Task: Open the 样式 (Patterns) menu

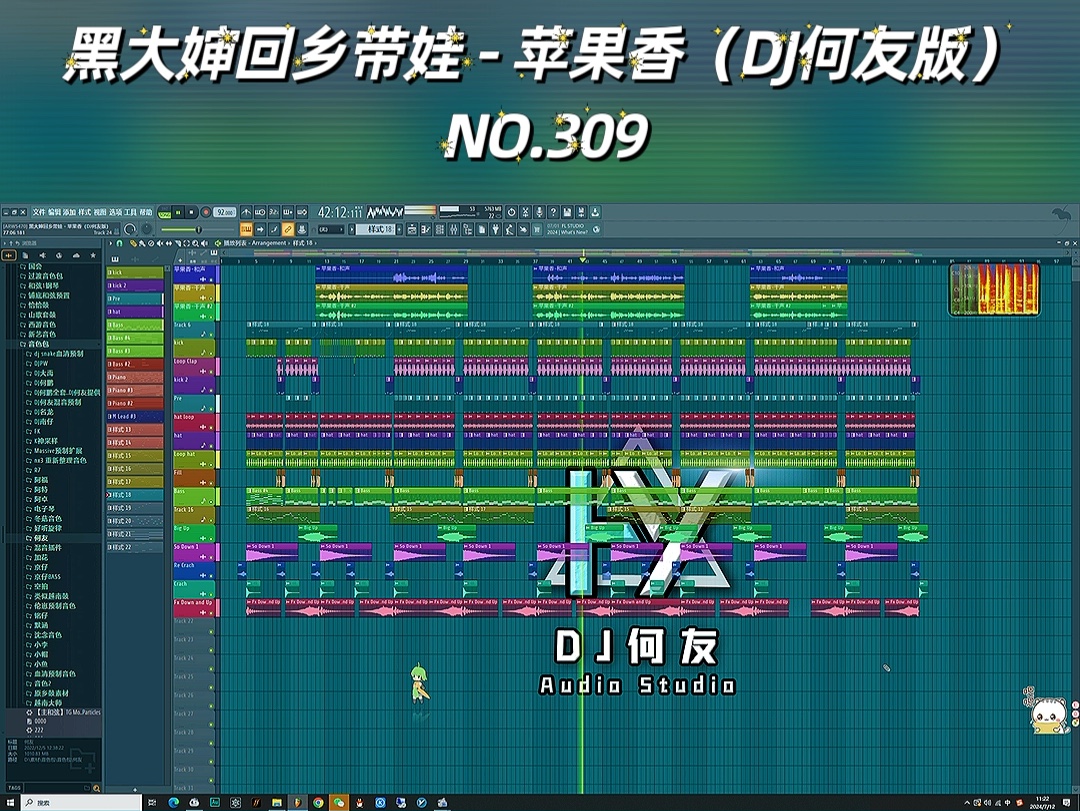Action: coord(84,212)
